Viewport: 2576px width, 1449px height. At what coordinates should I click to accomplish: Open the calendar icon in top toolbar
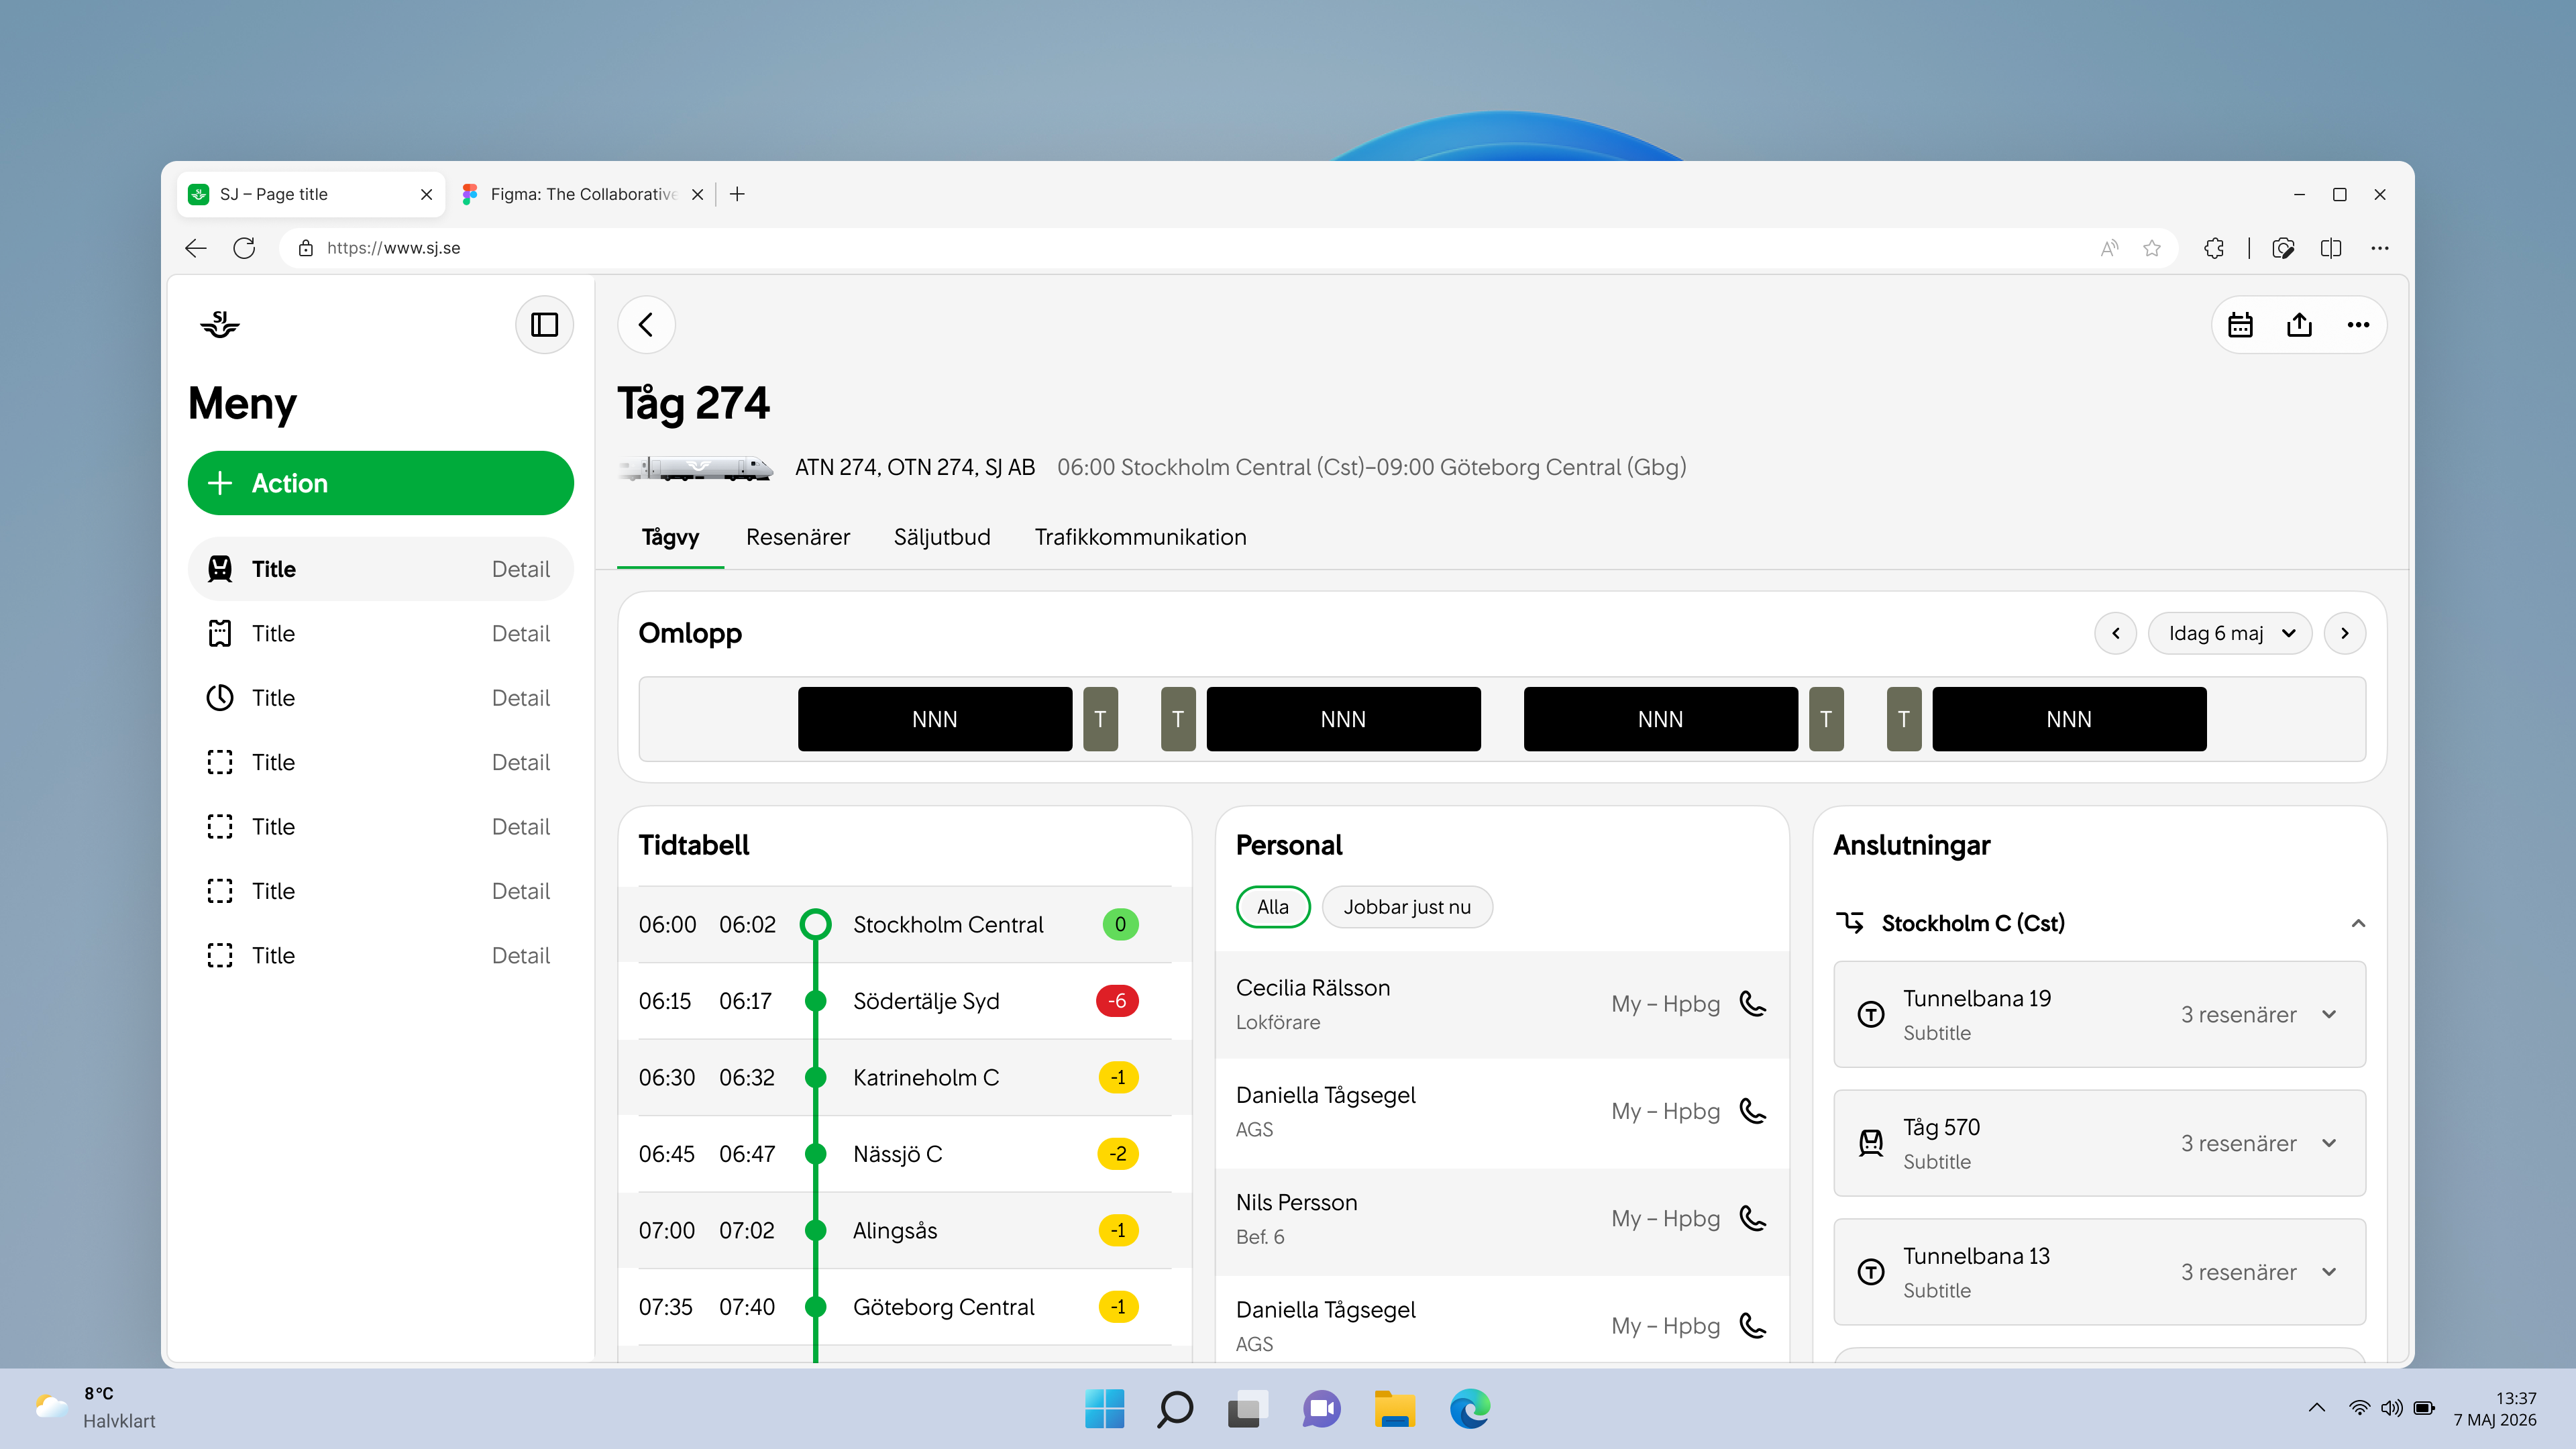pyautogui.click(x=2240, y=325)
